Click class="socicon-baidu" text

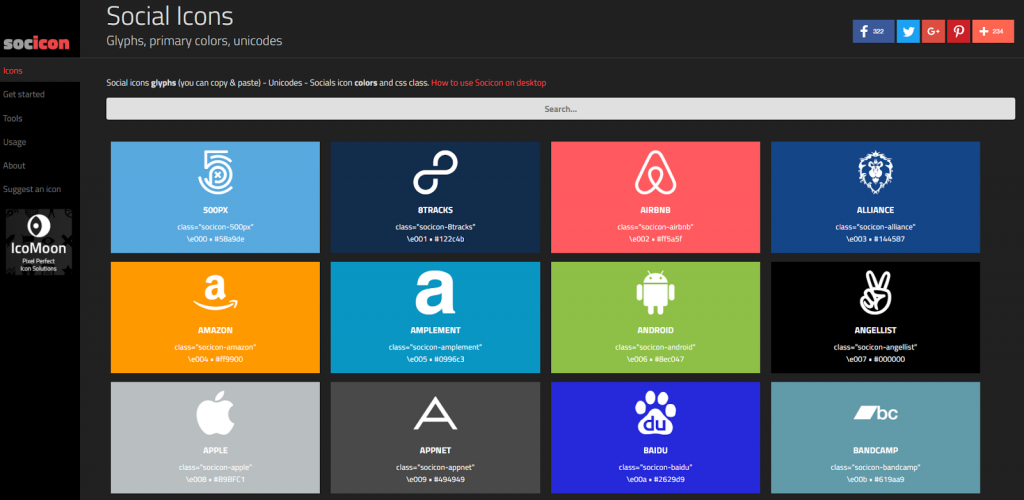655,467
